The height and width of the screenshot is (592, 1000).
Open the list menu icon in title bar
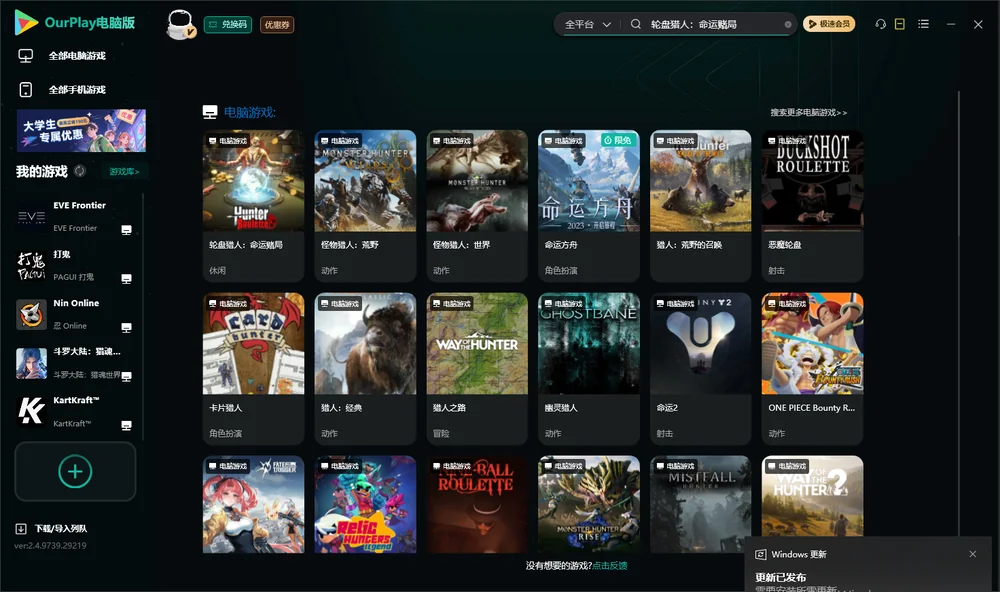923,24
